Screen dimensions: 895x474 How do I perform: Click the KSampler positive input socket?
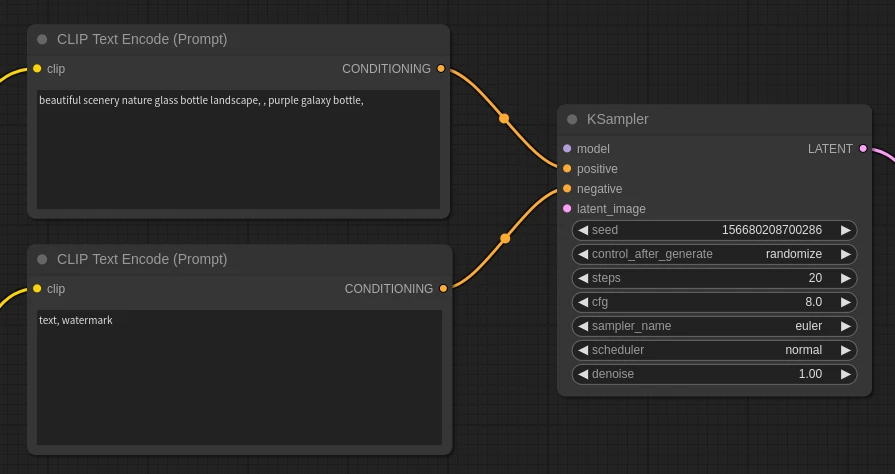click(567, 169)
